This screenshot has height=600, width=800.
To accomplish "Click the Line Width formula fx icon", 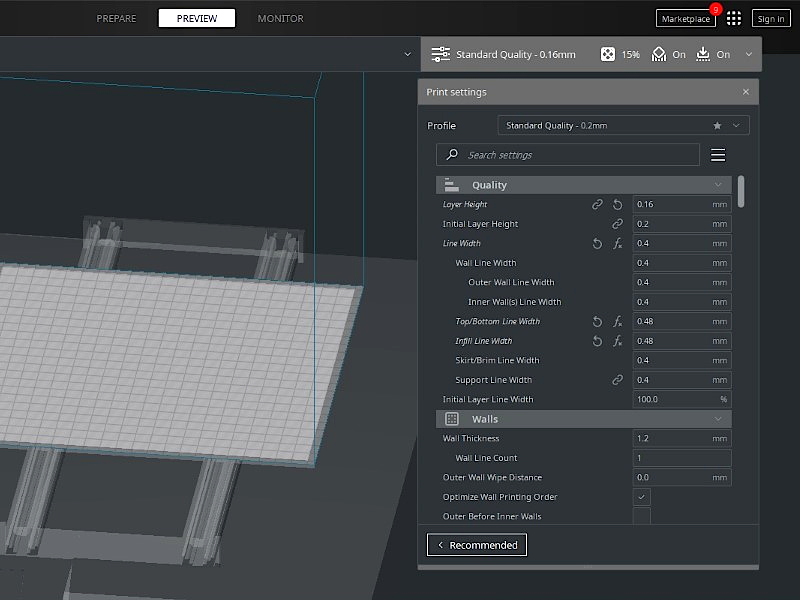I will (617, 243).
